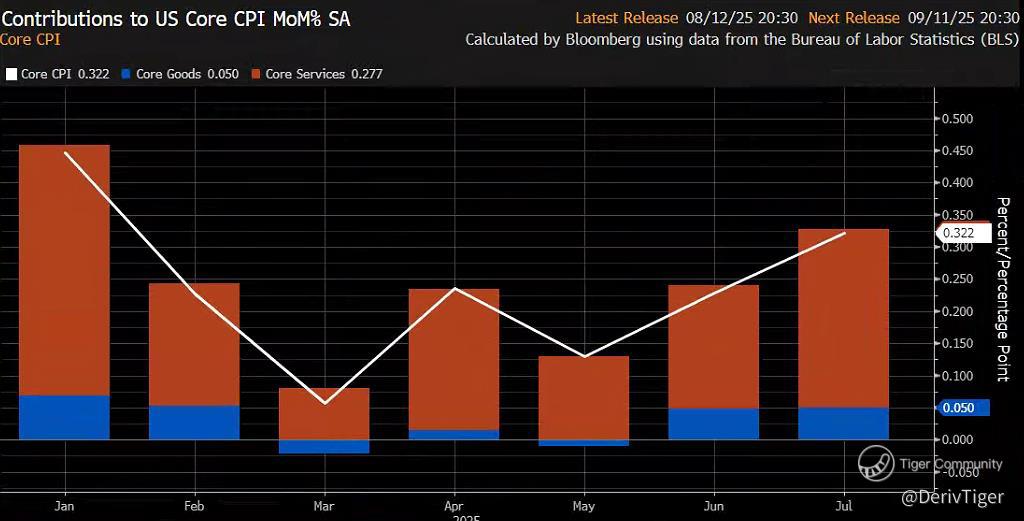Click the 0.322 value flag on the axis
Screen dimensions: 1024x521
964,233
